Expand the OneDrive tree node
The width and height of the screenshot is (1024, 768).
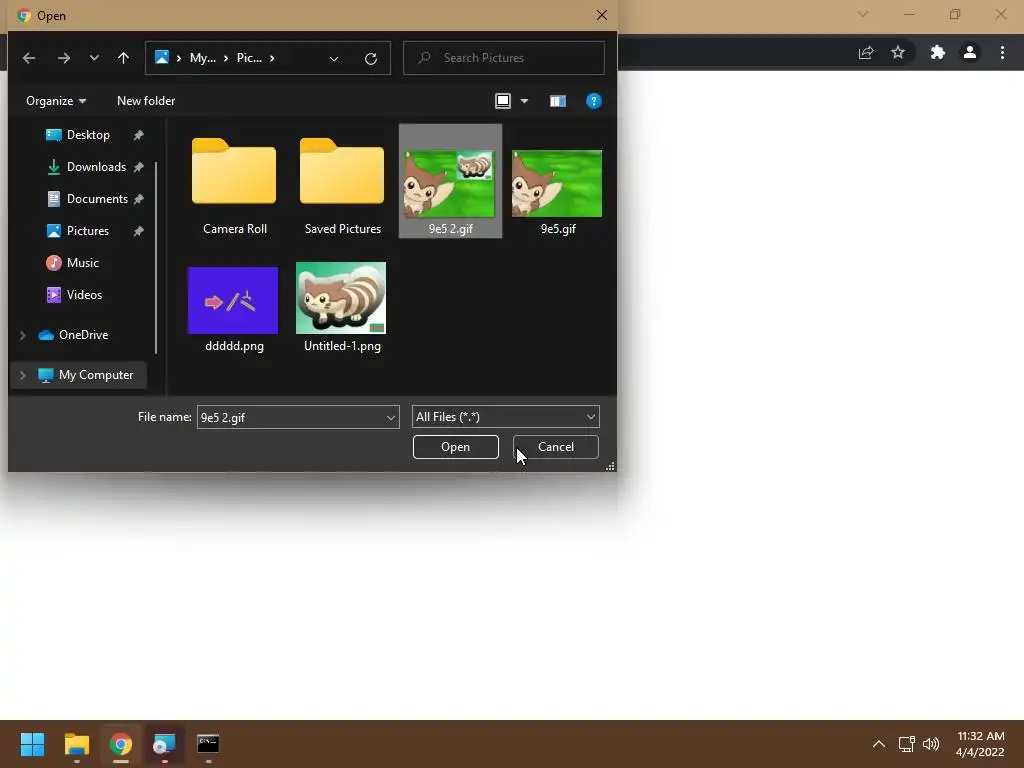coord(22,335)
